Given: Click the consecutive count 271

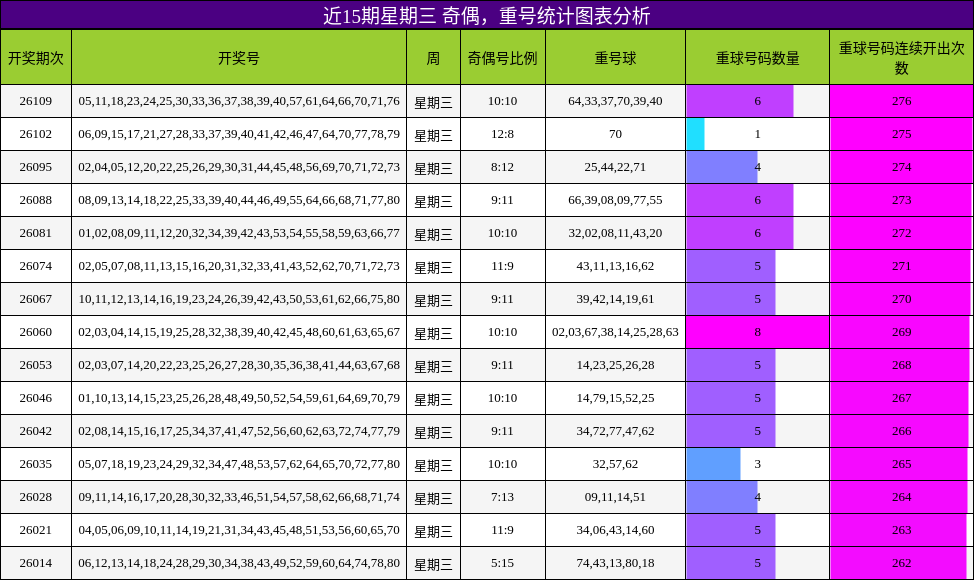Looking at the screenshot, I should pyautogui.click(x=902, y=265).
